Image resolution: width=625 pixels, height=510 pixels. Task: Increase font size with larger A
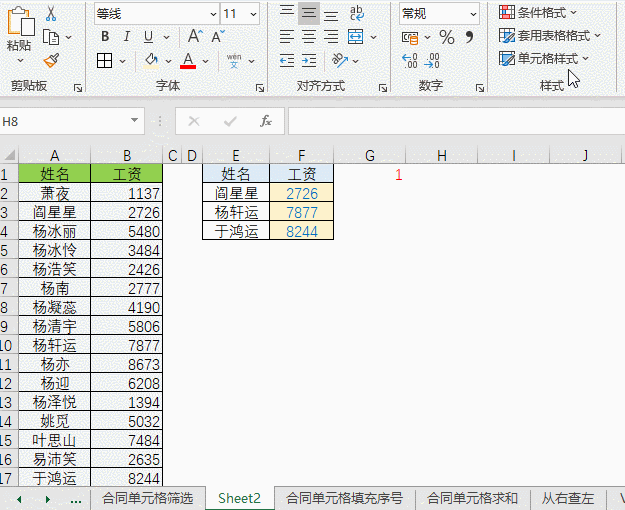pos(195,36)
